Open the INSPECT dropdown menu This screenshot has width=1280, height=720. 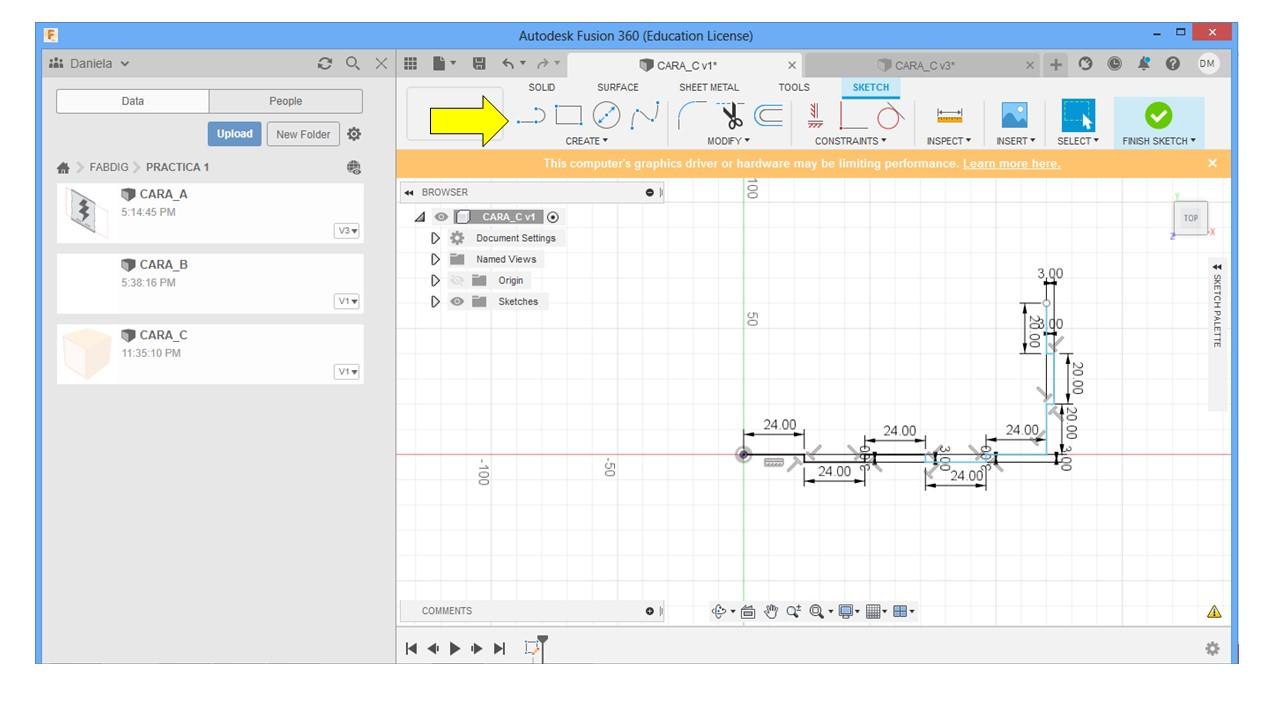(949, 141)
